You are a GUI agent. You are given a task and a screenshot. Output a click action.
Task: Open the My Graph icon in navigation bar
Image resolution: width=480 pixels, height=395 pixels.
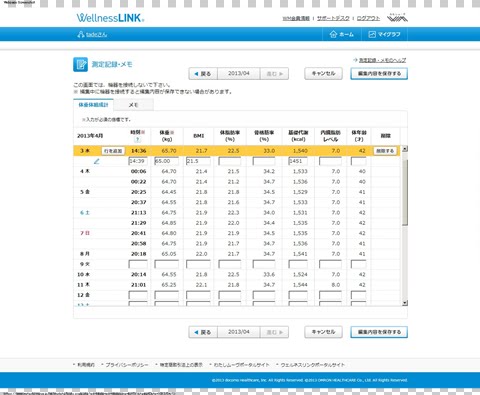coord(372,34)
